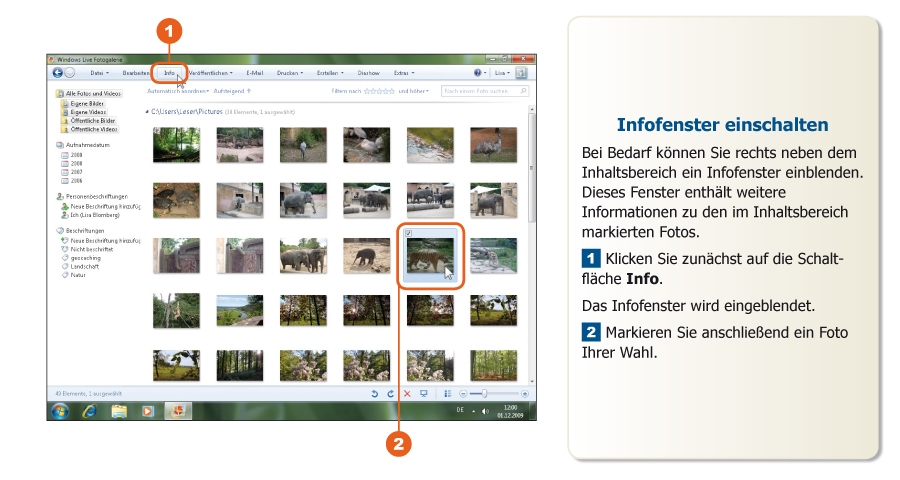This screenshot has height=480, width=900.
Task: Open the help question mark icon
Action: (478, 73)
